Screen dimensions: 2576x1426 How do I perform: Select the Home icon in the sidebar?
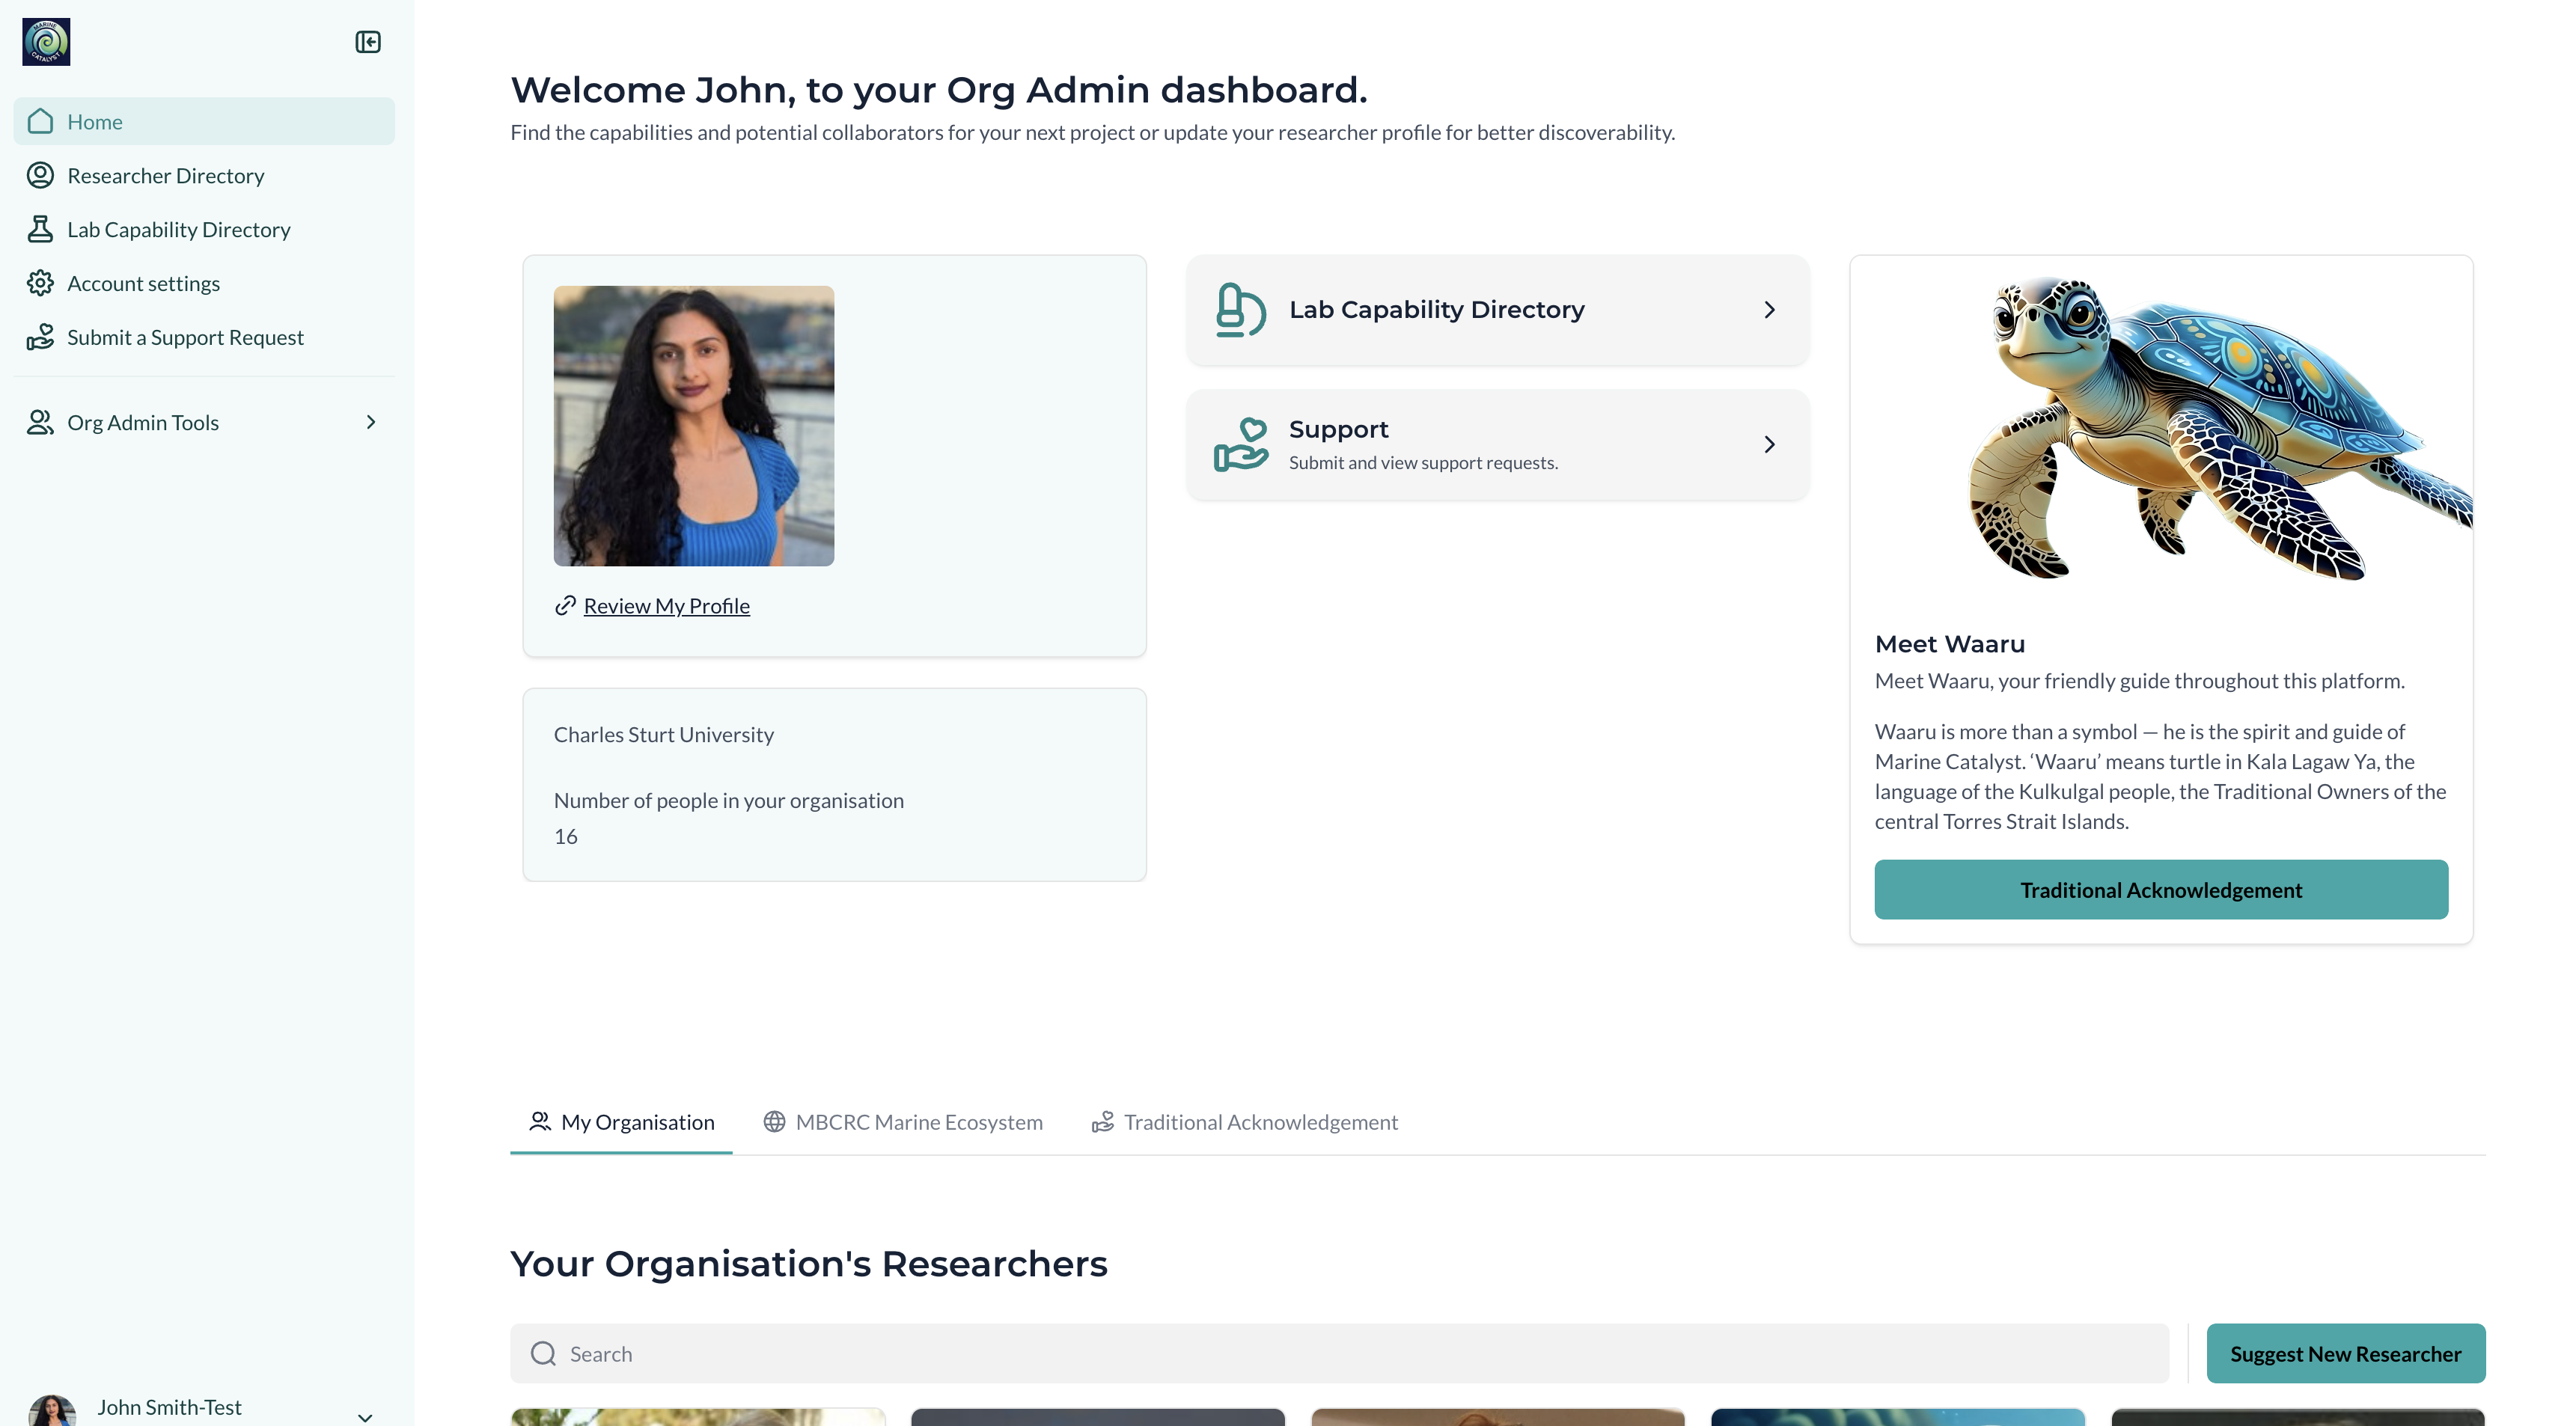pyautogui.click(x=40, y=120)
